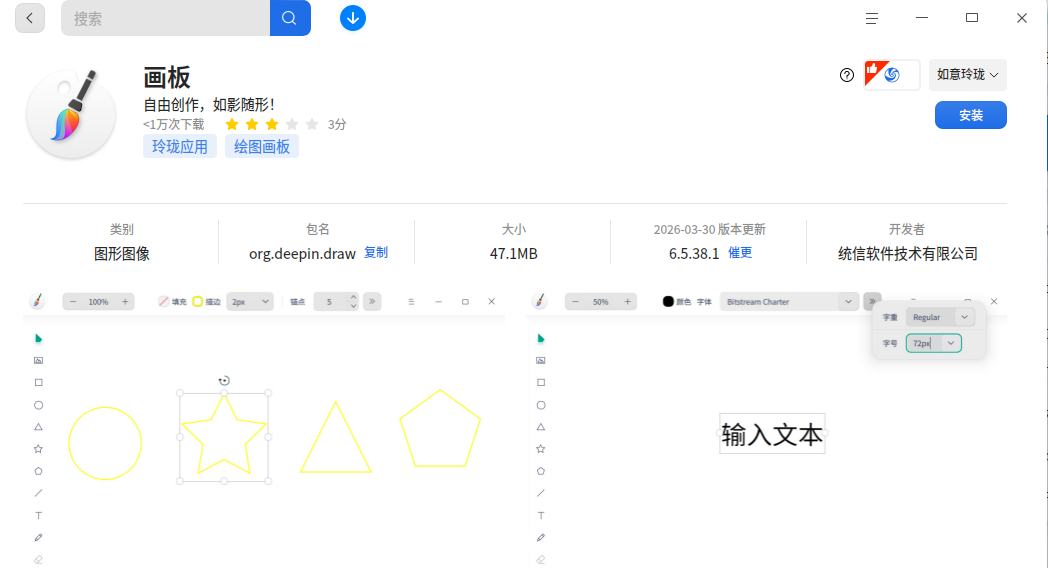1048x568 pixels.
Task: Click the 3分 rating score
Action: 337,124
